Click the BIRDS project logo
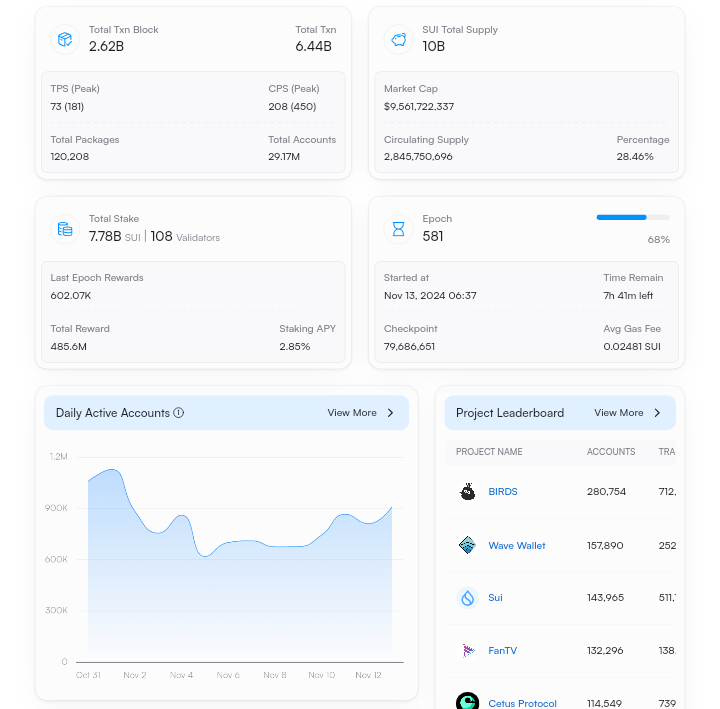This screenshot has width=720, height=709. [467, 491]
